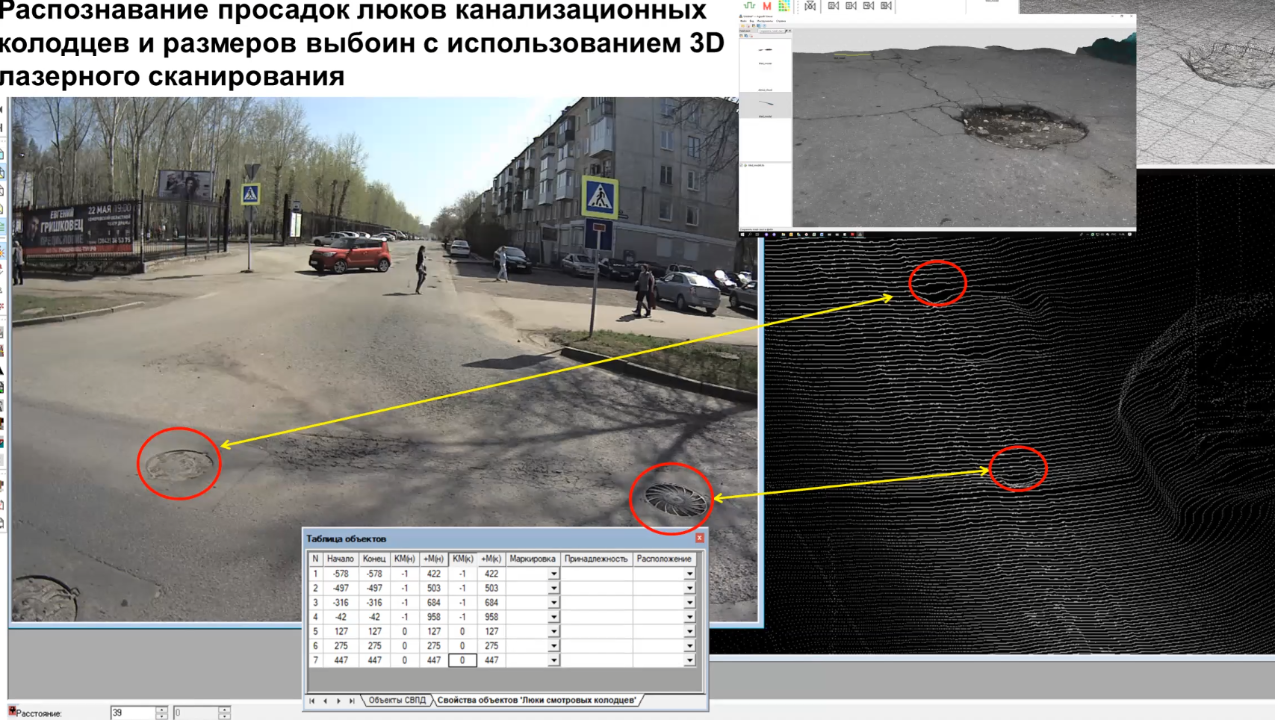Expand Маркировка dropdown in row 7

pos(553,661)
